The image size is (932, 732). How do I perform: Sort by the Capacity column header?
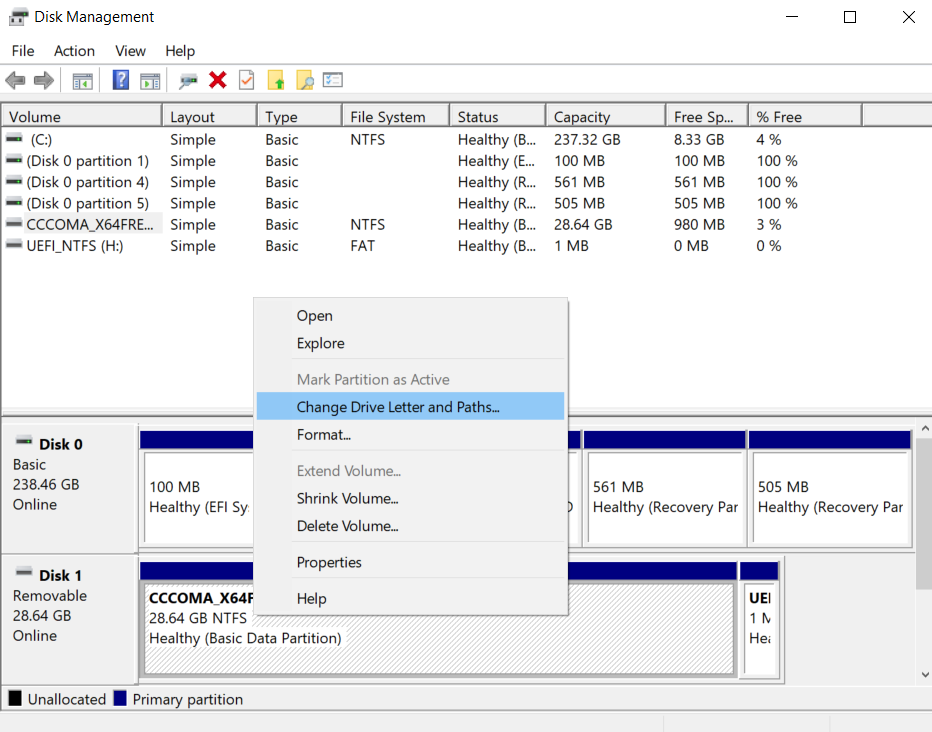[582, 117]
